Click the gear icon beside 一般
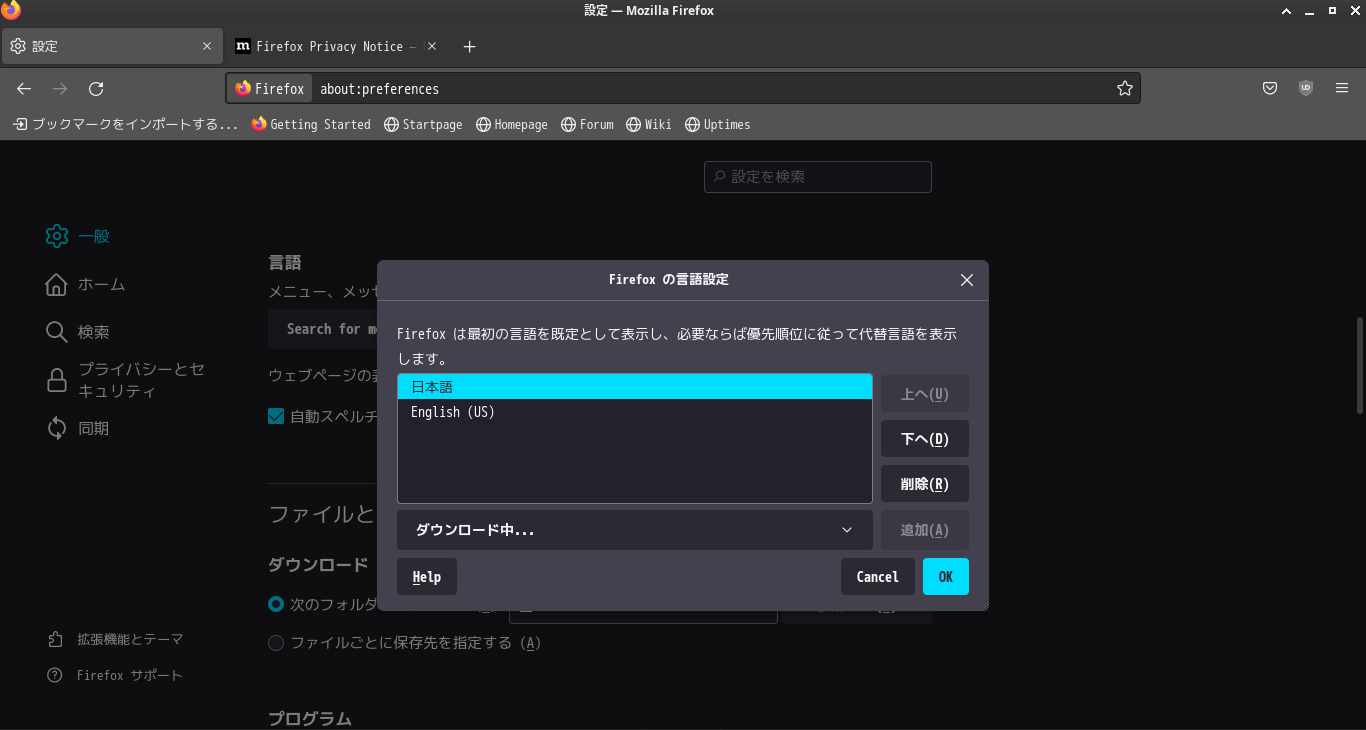This screenshot has height=730, width=1366. coord(57,236)
